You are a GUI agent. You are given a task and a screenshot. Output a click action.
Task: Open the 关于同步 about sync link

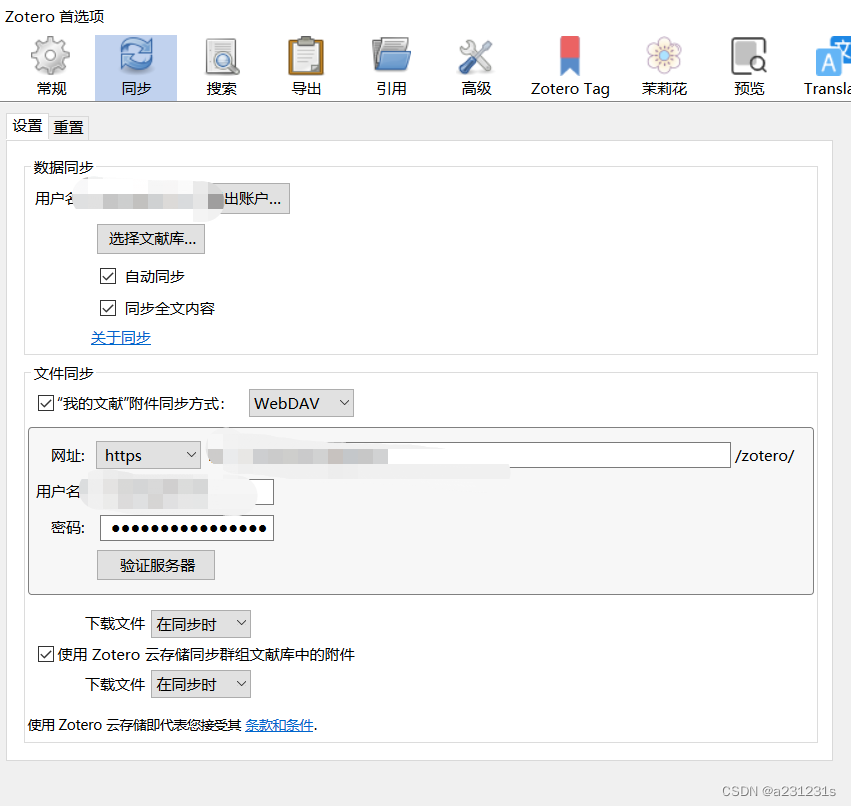pos(120,338)
